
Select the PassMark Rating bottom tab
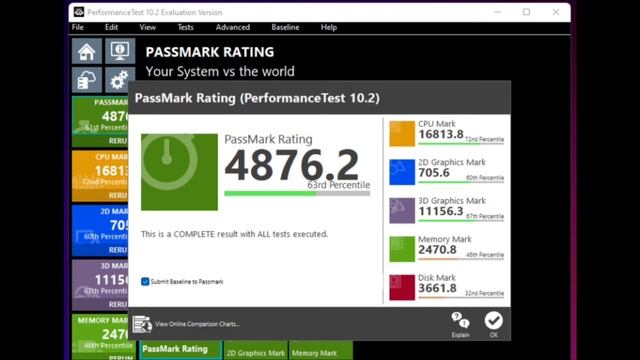tap(181, 350)
